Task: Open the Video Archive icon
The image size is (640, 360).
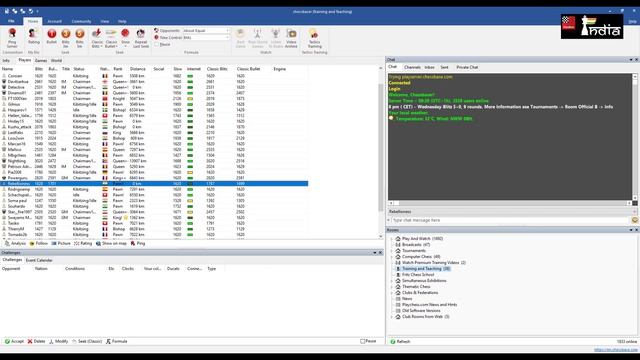Action: tap(291, 38)
